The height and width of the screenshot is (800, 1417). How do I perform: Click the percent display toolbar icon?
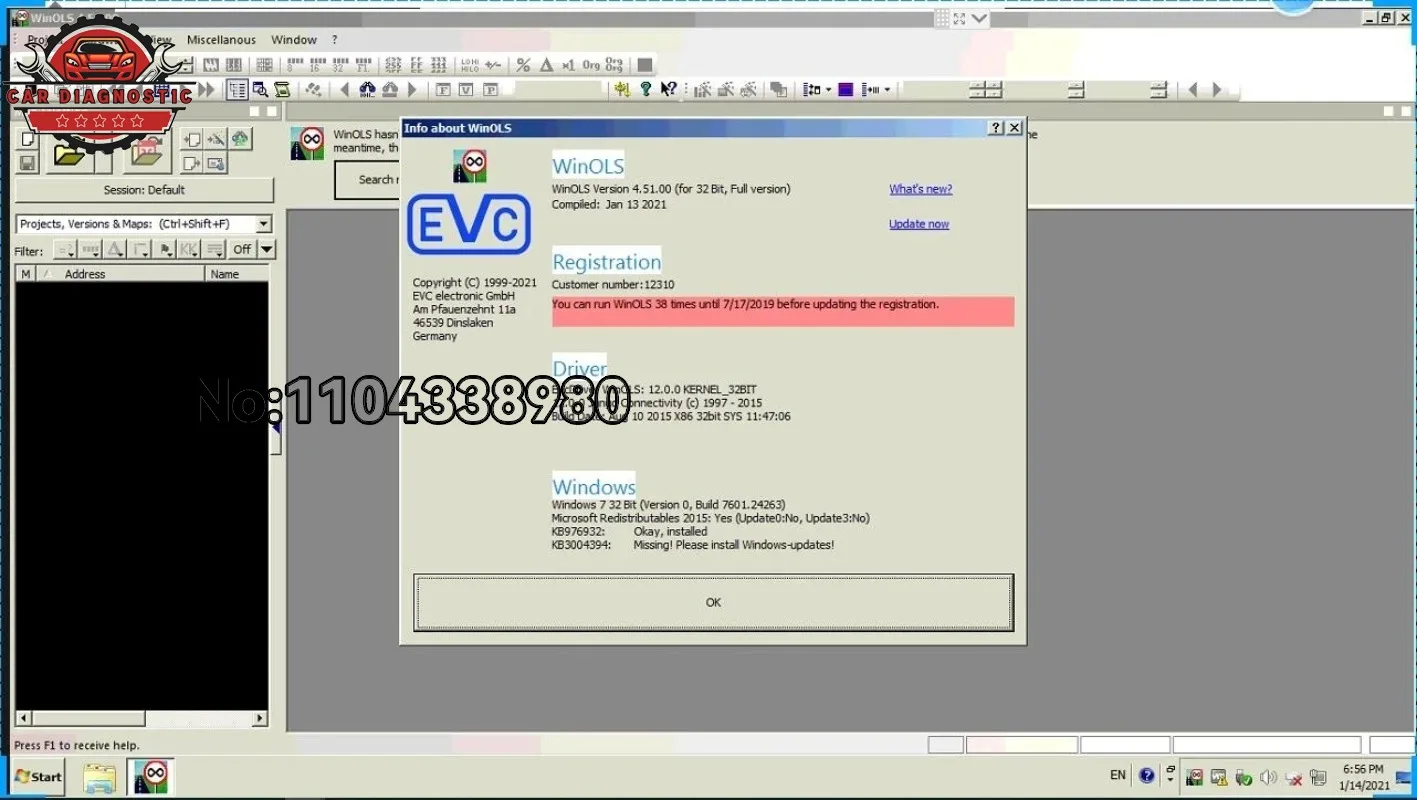tap(523, 65)
